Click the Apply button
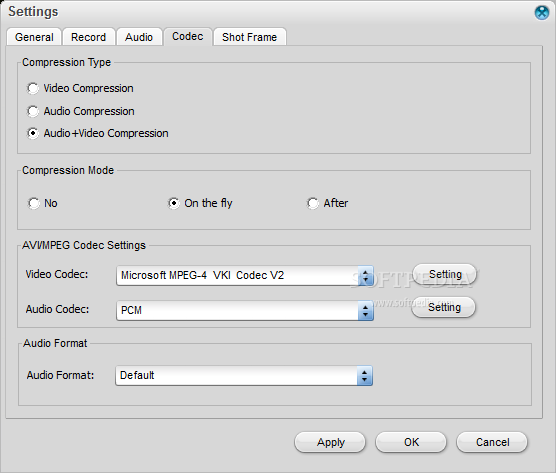 (330, 442)
